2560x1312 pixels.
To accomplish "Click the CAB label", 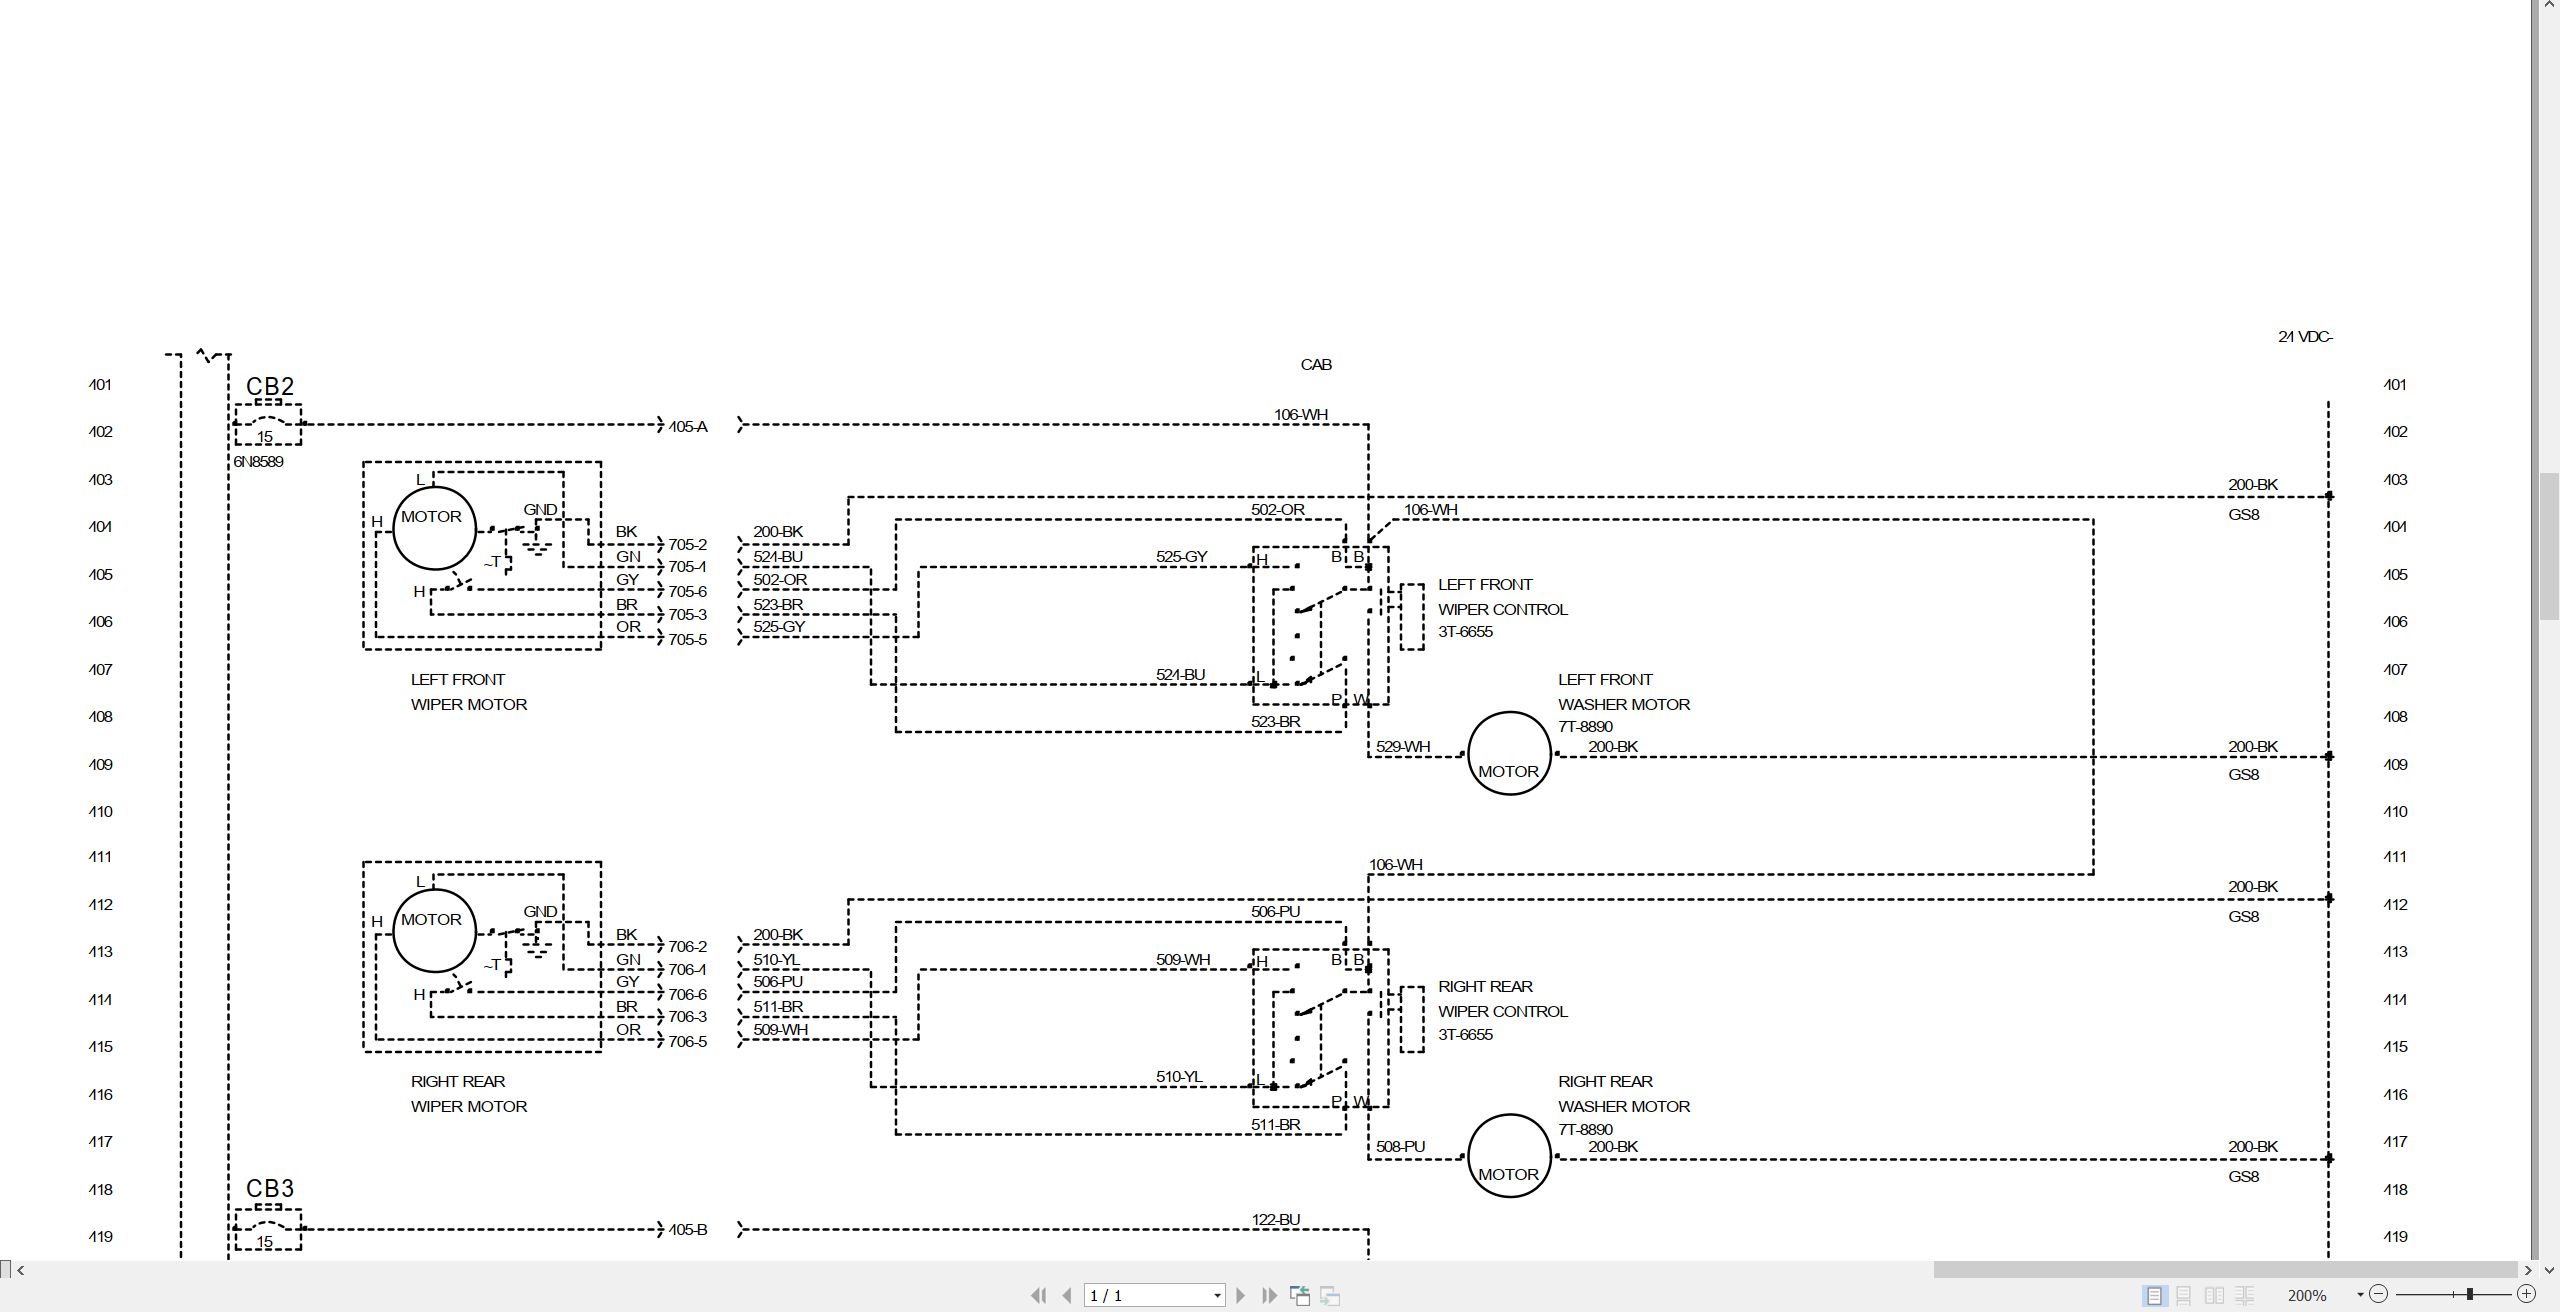I will tap(1316, 365).
